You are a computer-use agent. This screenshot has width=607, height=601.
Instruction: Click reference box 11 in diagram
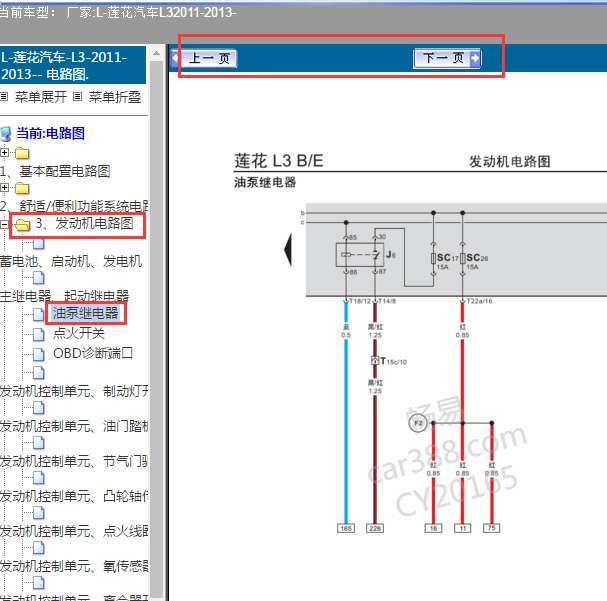point(463,528)
